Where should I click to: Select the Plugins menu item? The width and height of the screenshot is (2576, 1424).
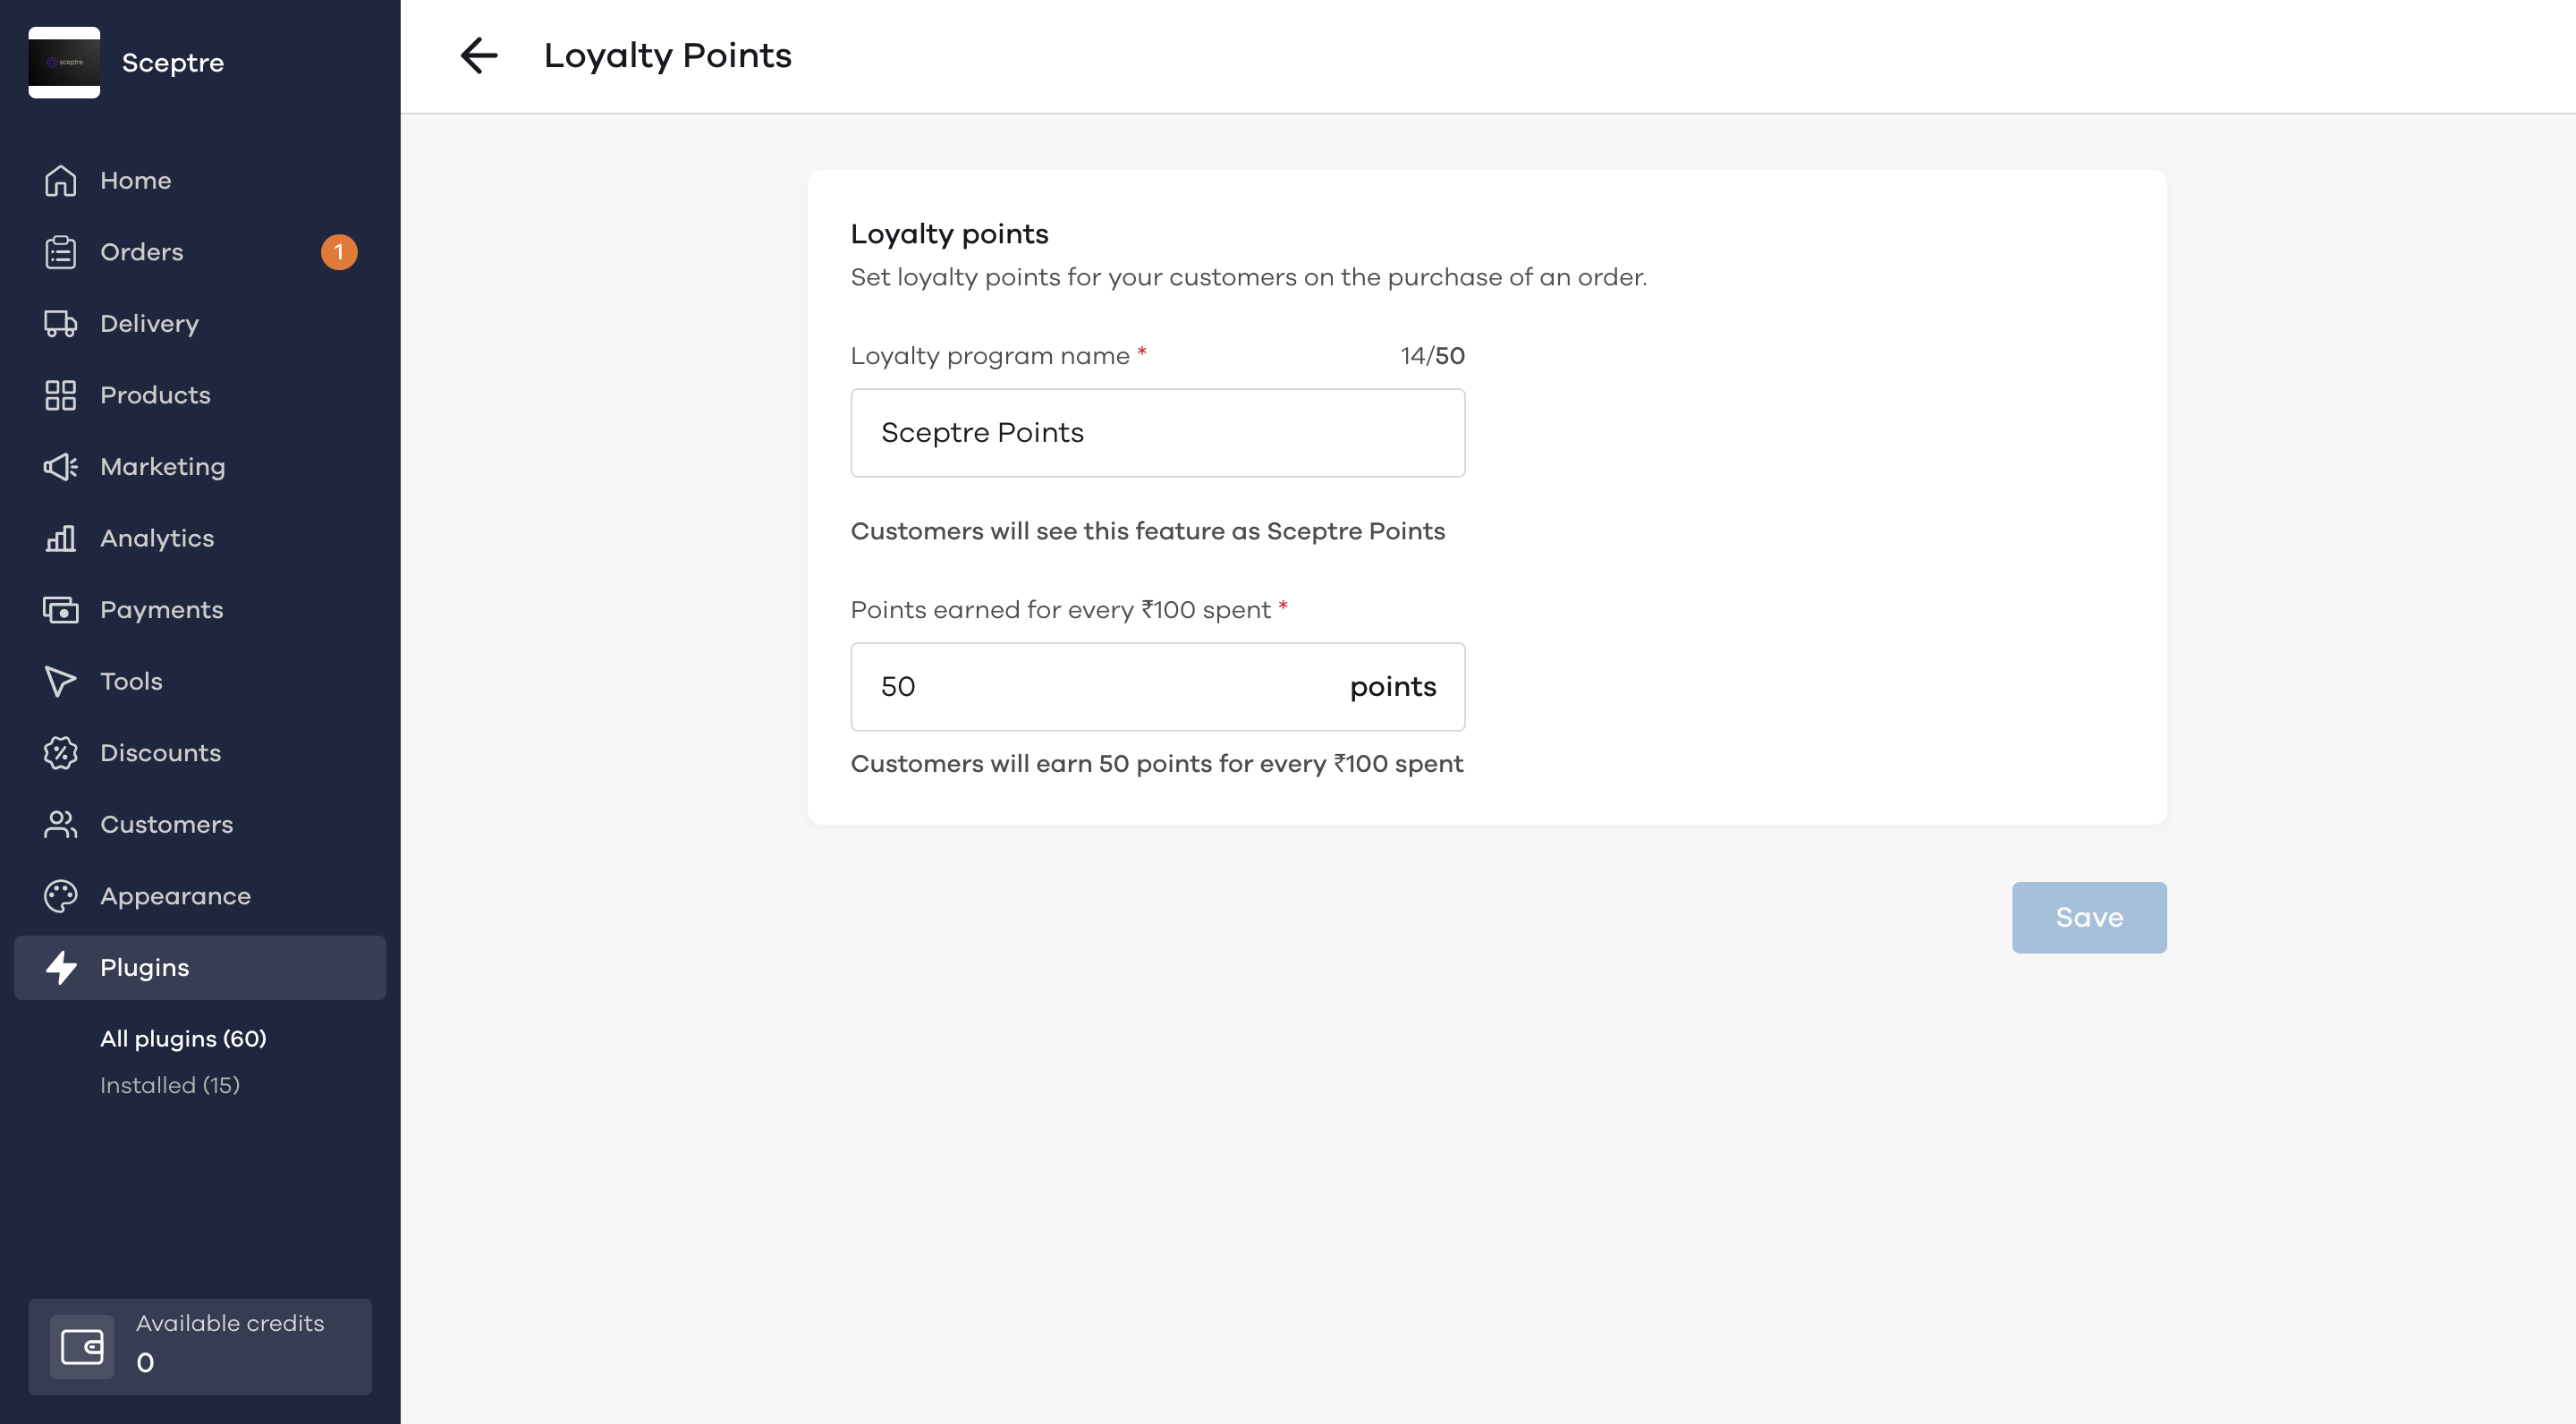click(x=200, y=968)
